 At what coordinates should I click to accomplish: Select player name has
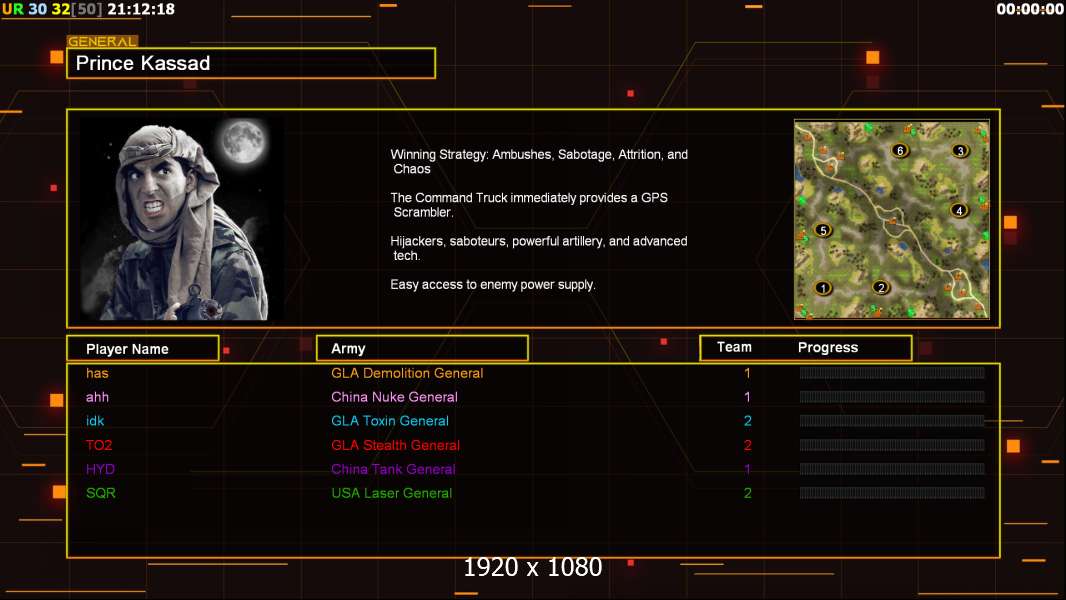(97, 373)
